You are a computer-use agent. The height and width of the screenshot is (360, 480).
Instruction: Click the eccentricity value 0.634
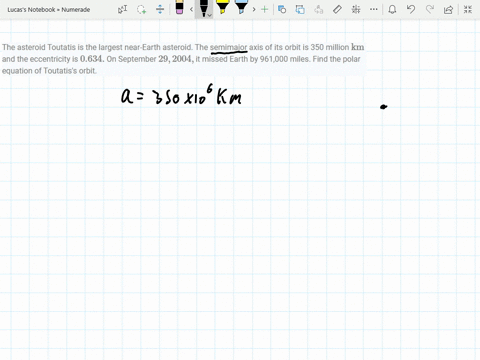(92, 59)
